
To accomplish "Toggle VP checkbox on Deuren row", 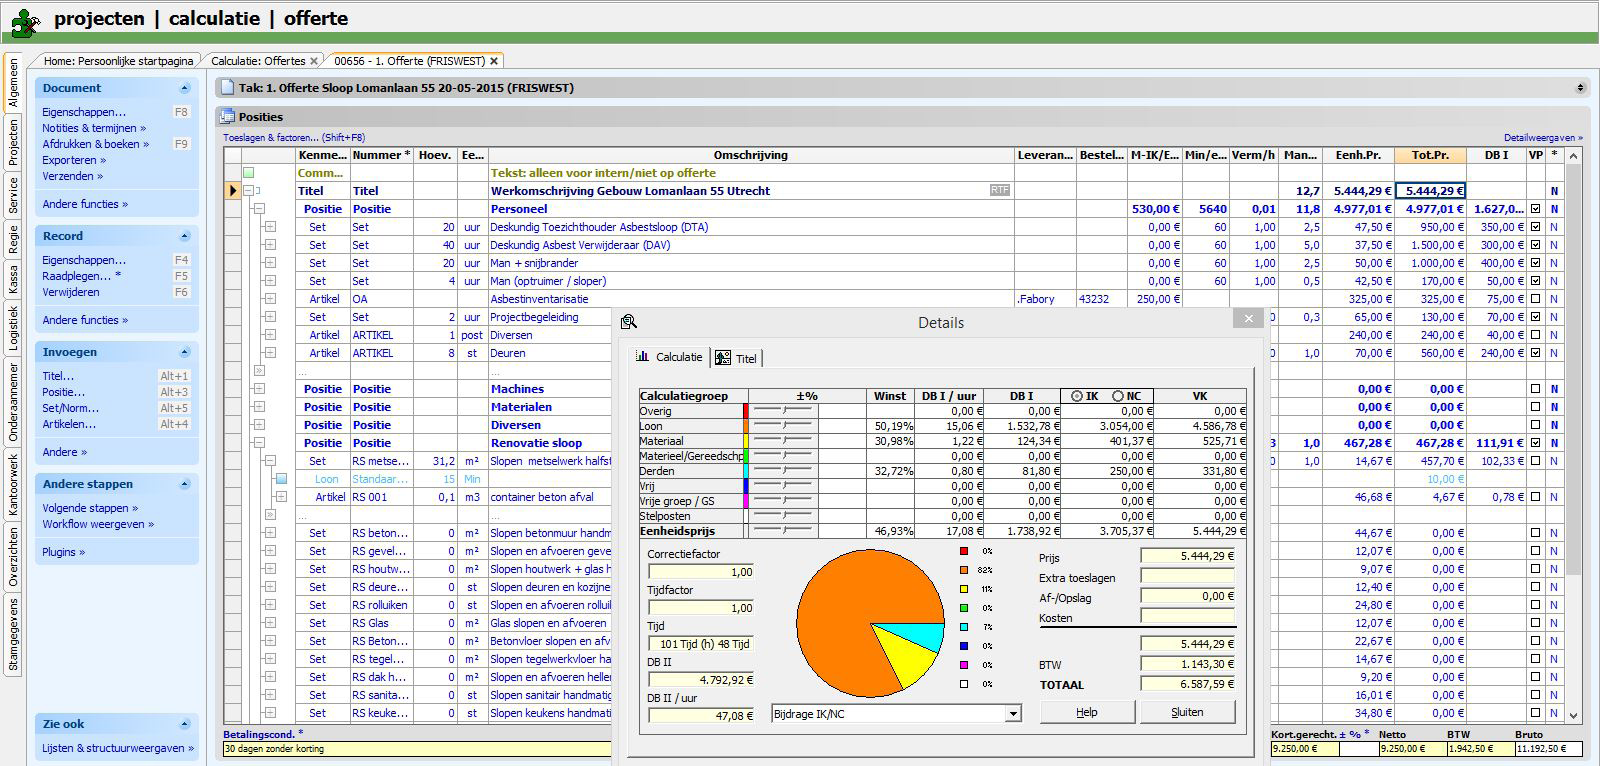I will pyautogui.click(x=1536, y=353).
